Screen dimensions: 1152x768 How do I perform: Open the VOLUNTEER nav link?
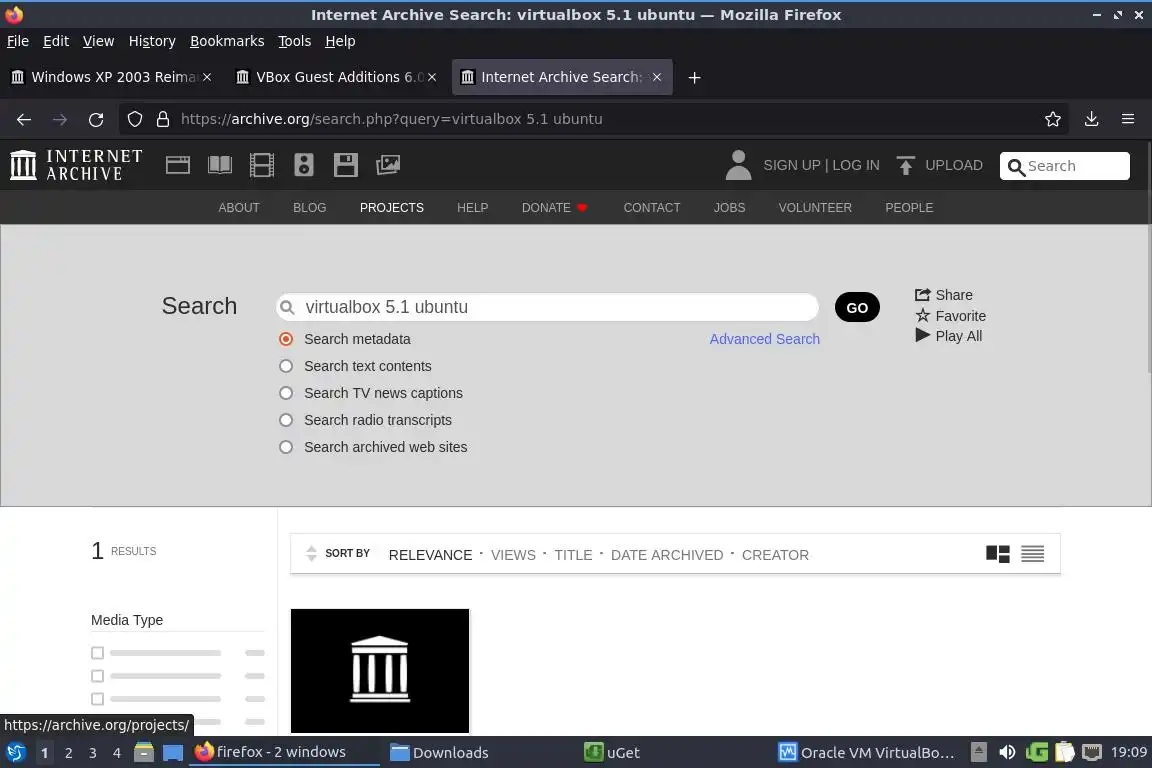[x=815, y=208]
